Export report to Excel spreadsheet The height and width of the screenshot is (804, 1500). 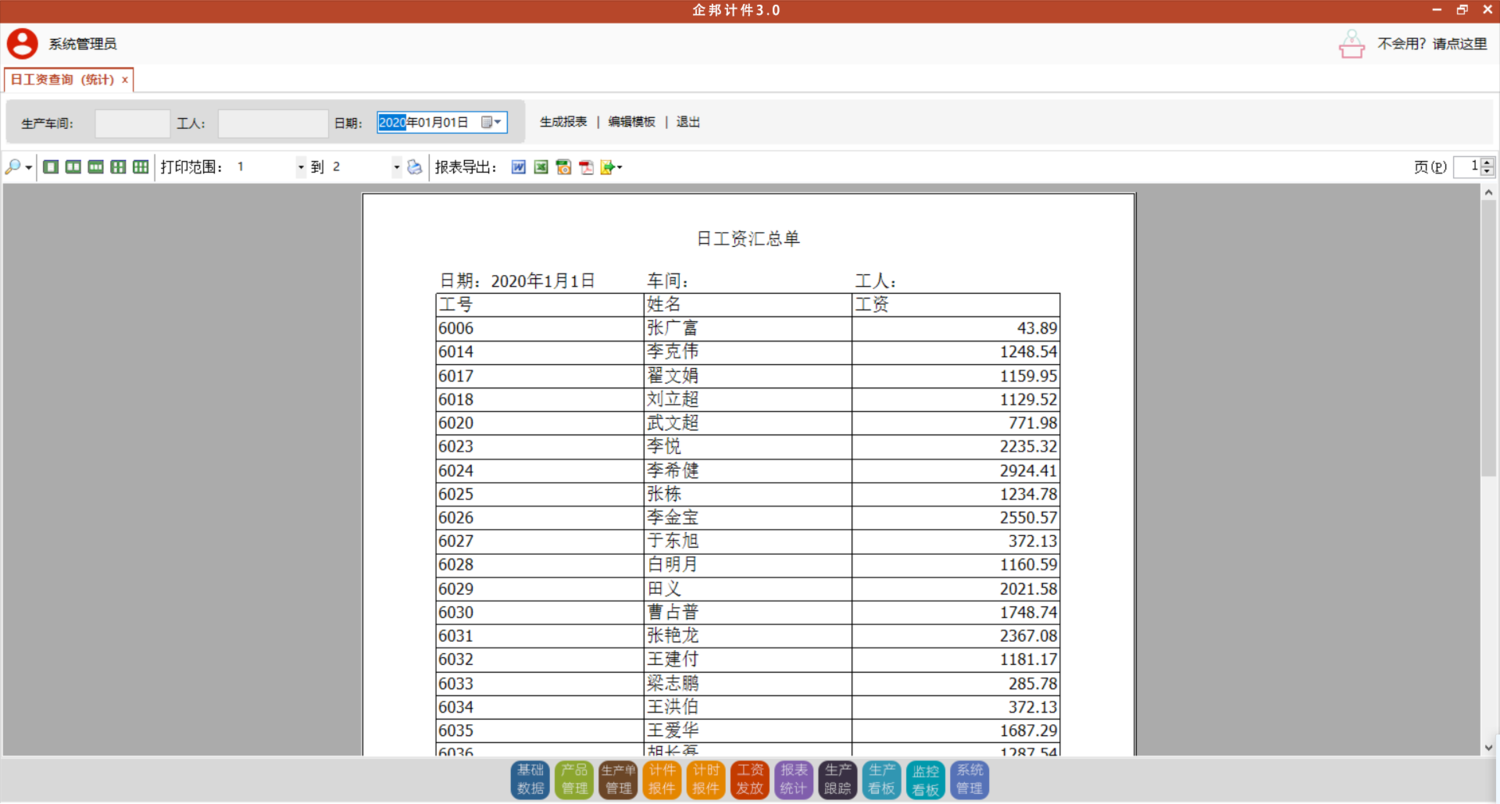541,168
